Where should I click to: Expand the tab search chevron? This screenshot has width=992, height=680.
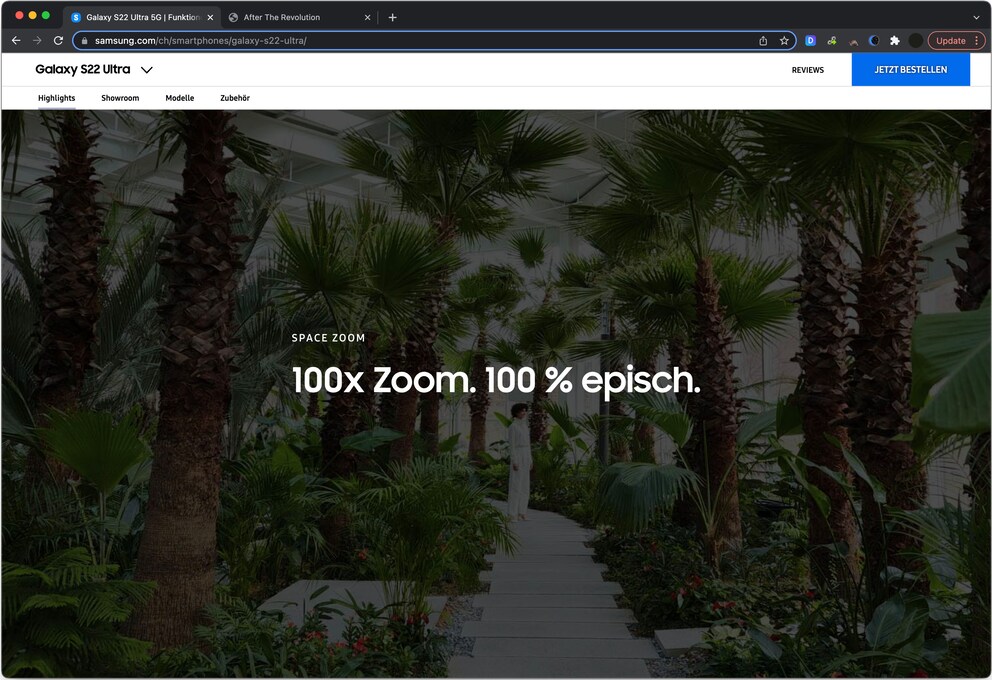(976, 17)
